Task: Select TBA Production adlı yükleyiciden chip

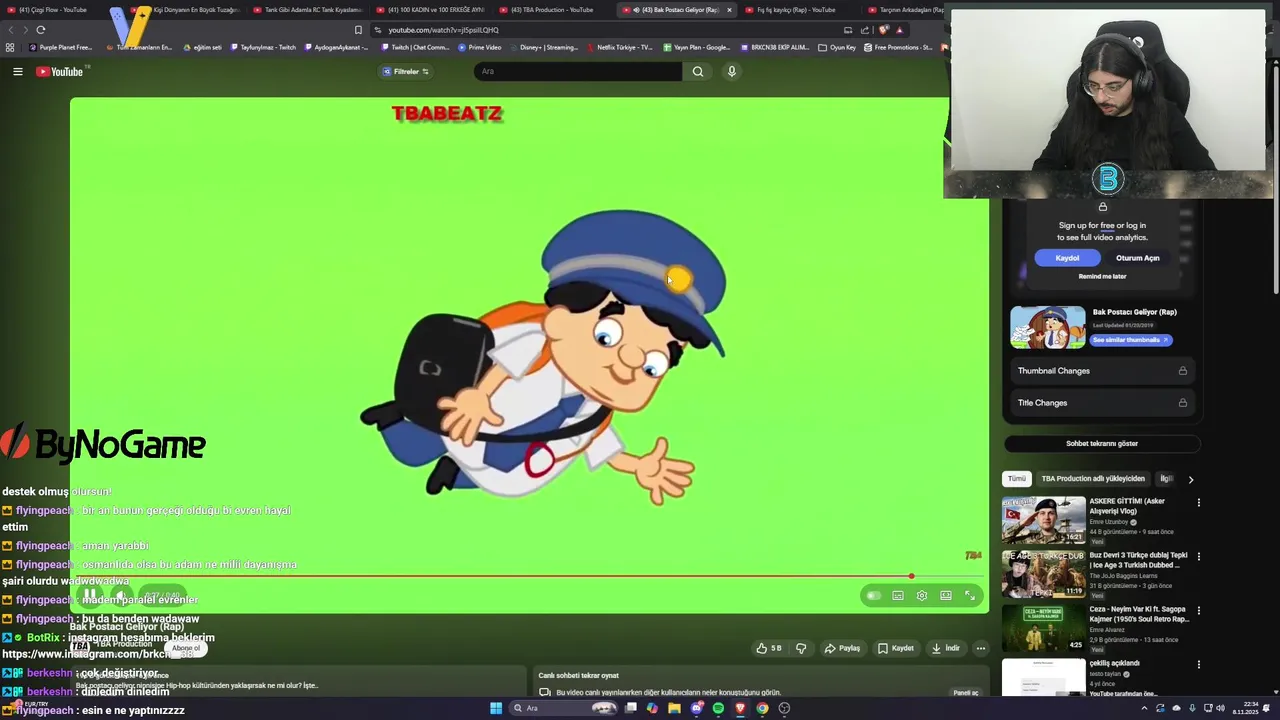Action: [x=1093, y=479]
